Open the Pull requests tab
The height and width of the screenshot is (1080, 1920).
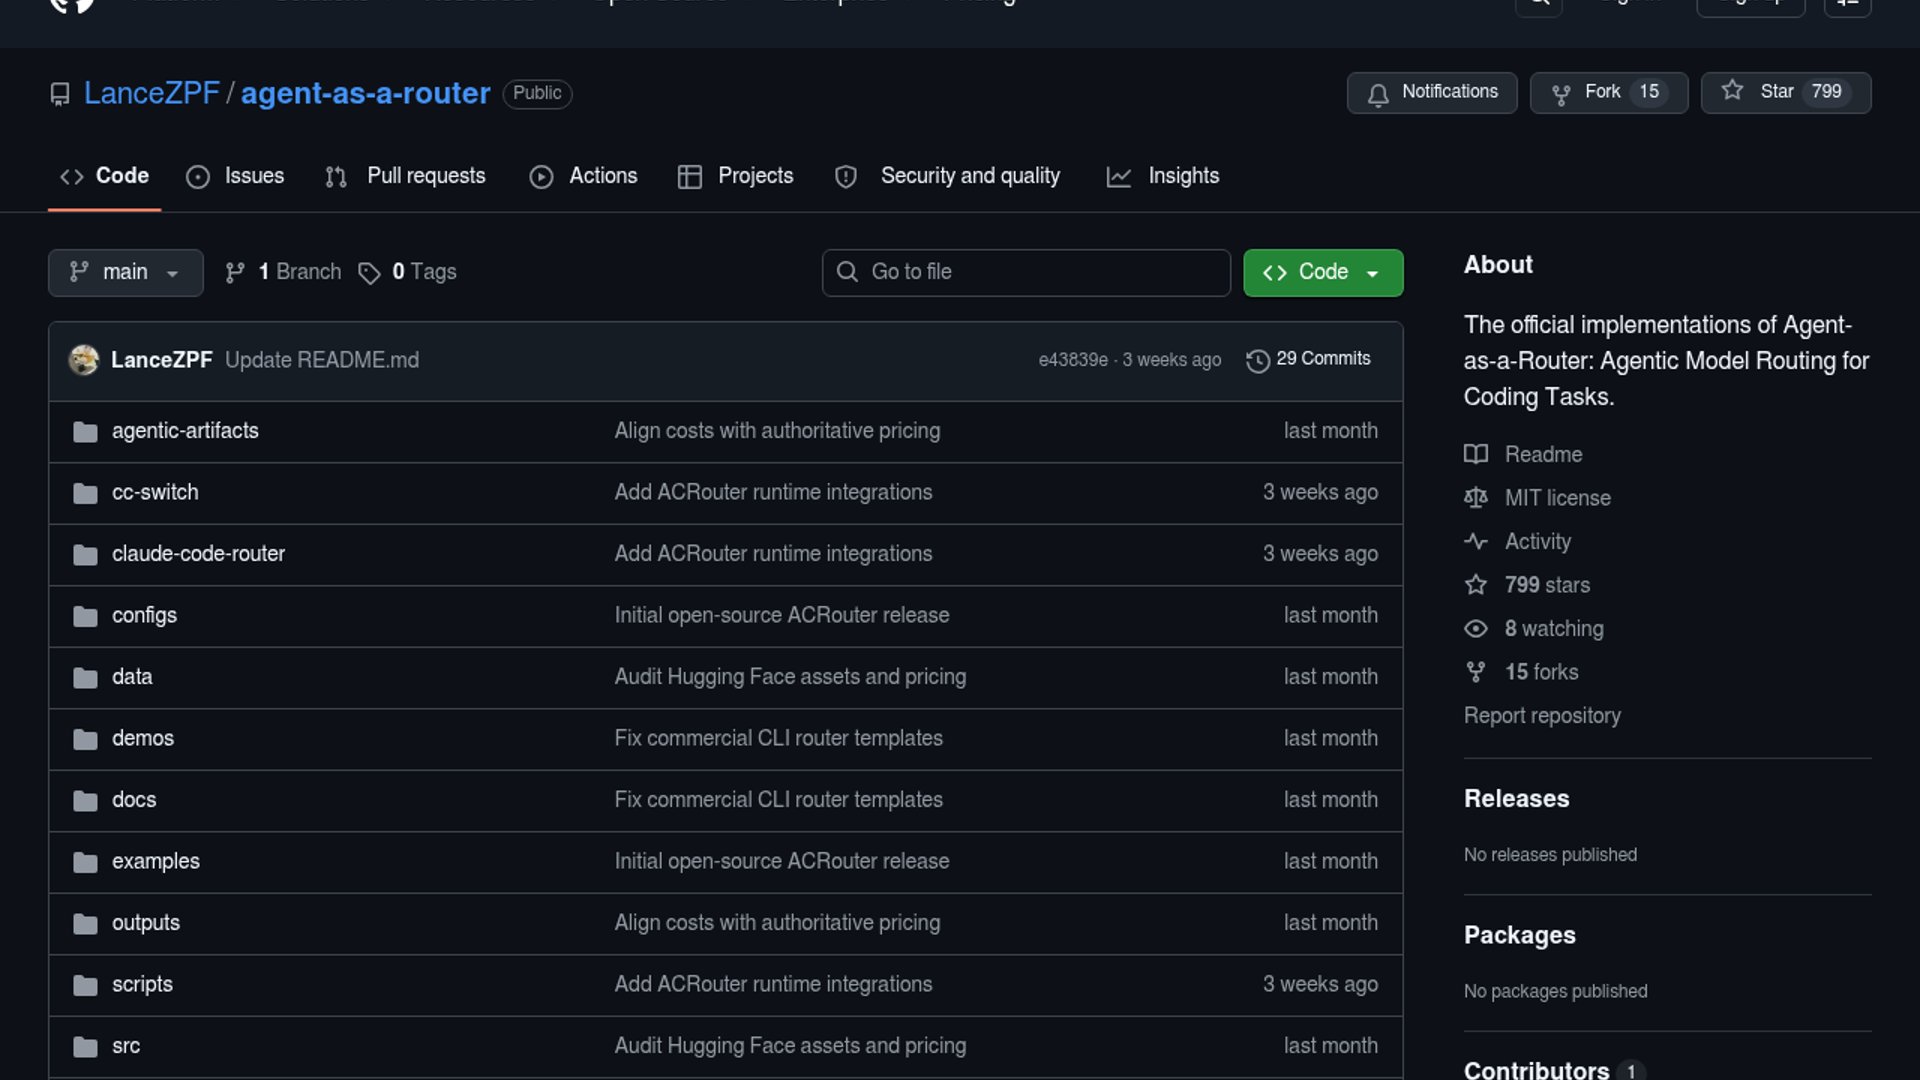[x=406, y=176]
